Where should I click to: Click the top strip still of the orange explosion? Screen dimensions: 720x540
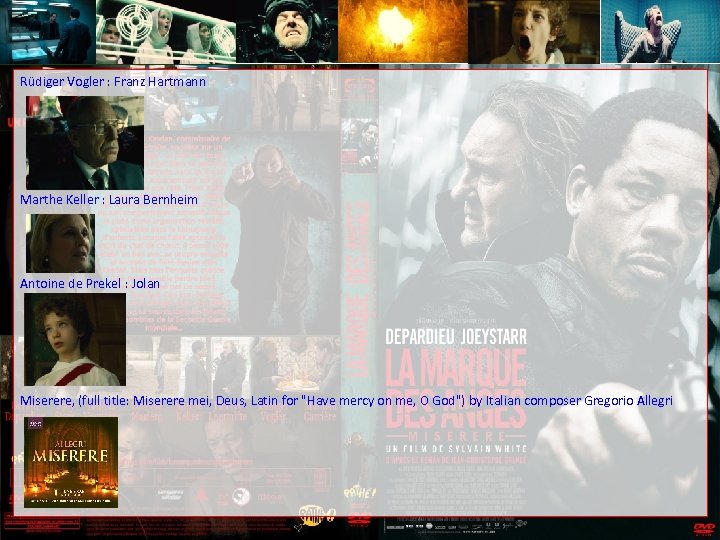pyautogui.click(x=403, y=32)
